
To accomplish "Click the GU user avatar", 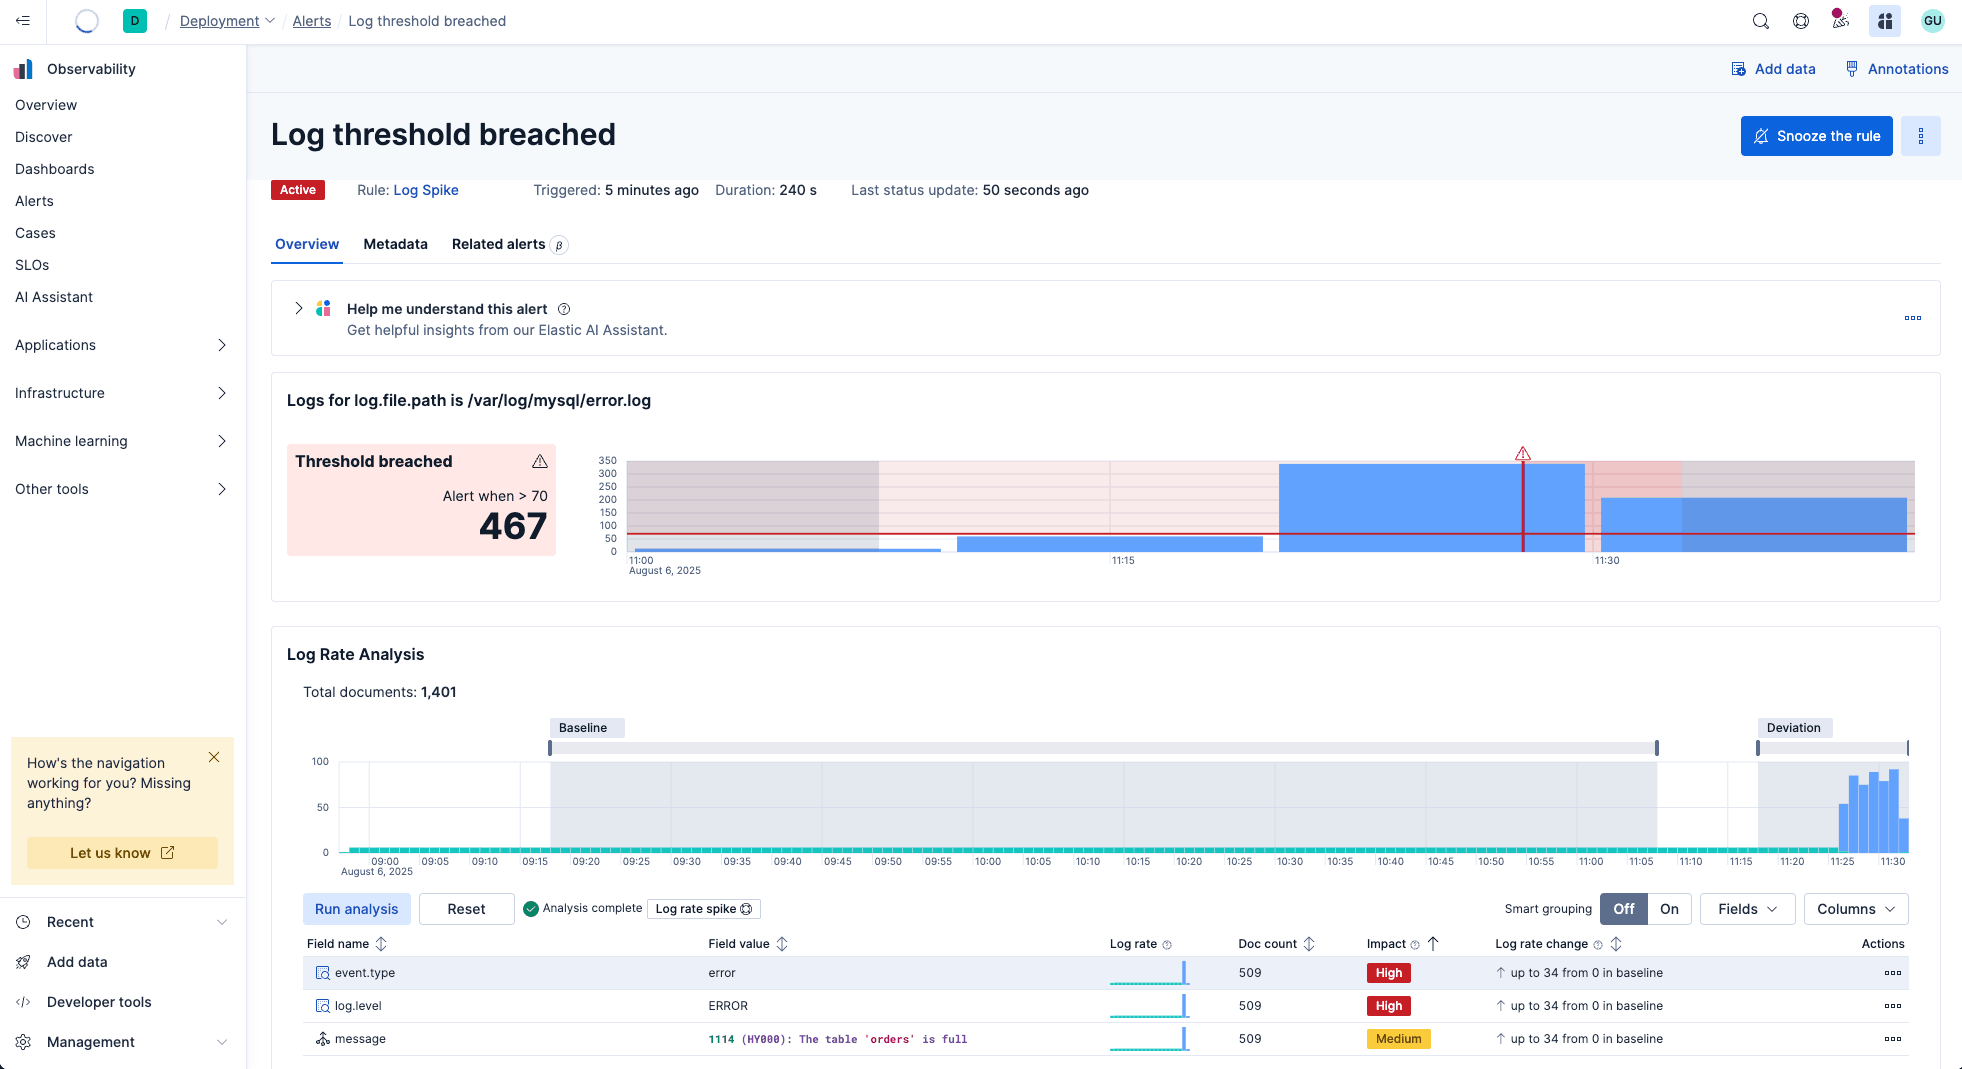I will (1932, 21).
